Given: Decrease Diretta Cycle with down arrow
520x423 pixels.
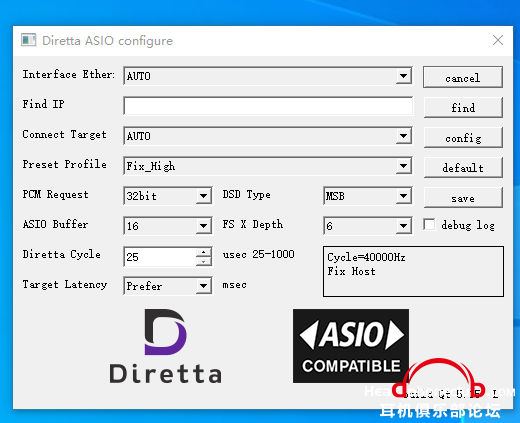Looking at the screenshot, I should 203,261.
